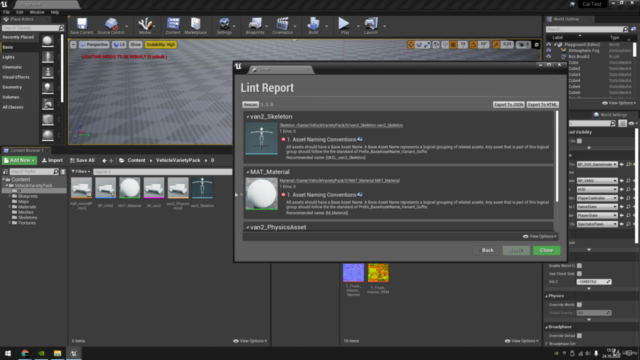Open the van2_Skeleton asset path link
The height and width of the screenshot is (360, 640).
pos(341,125)
